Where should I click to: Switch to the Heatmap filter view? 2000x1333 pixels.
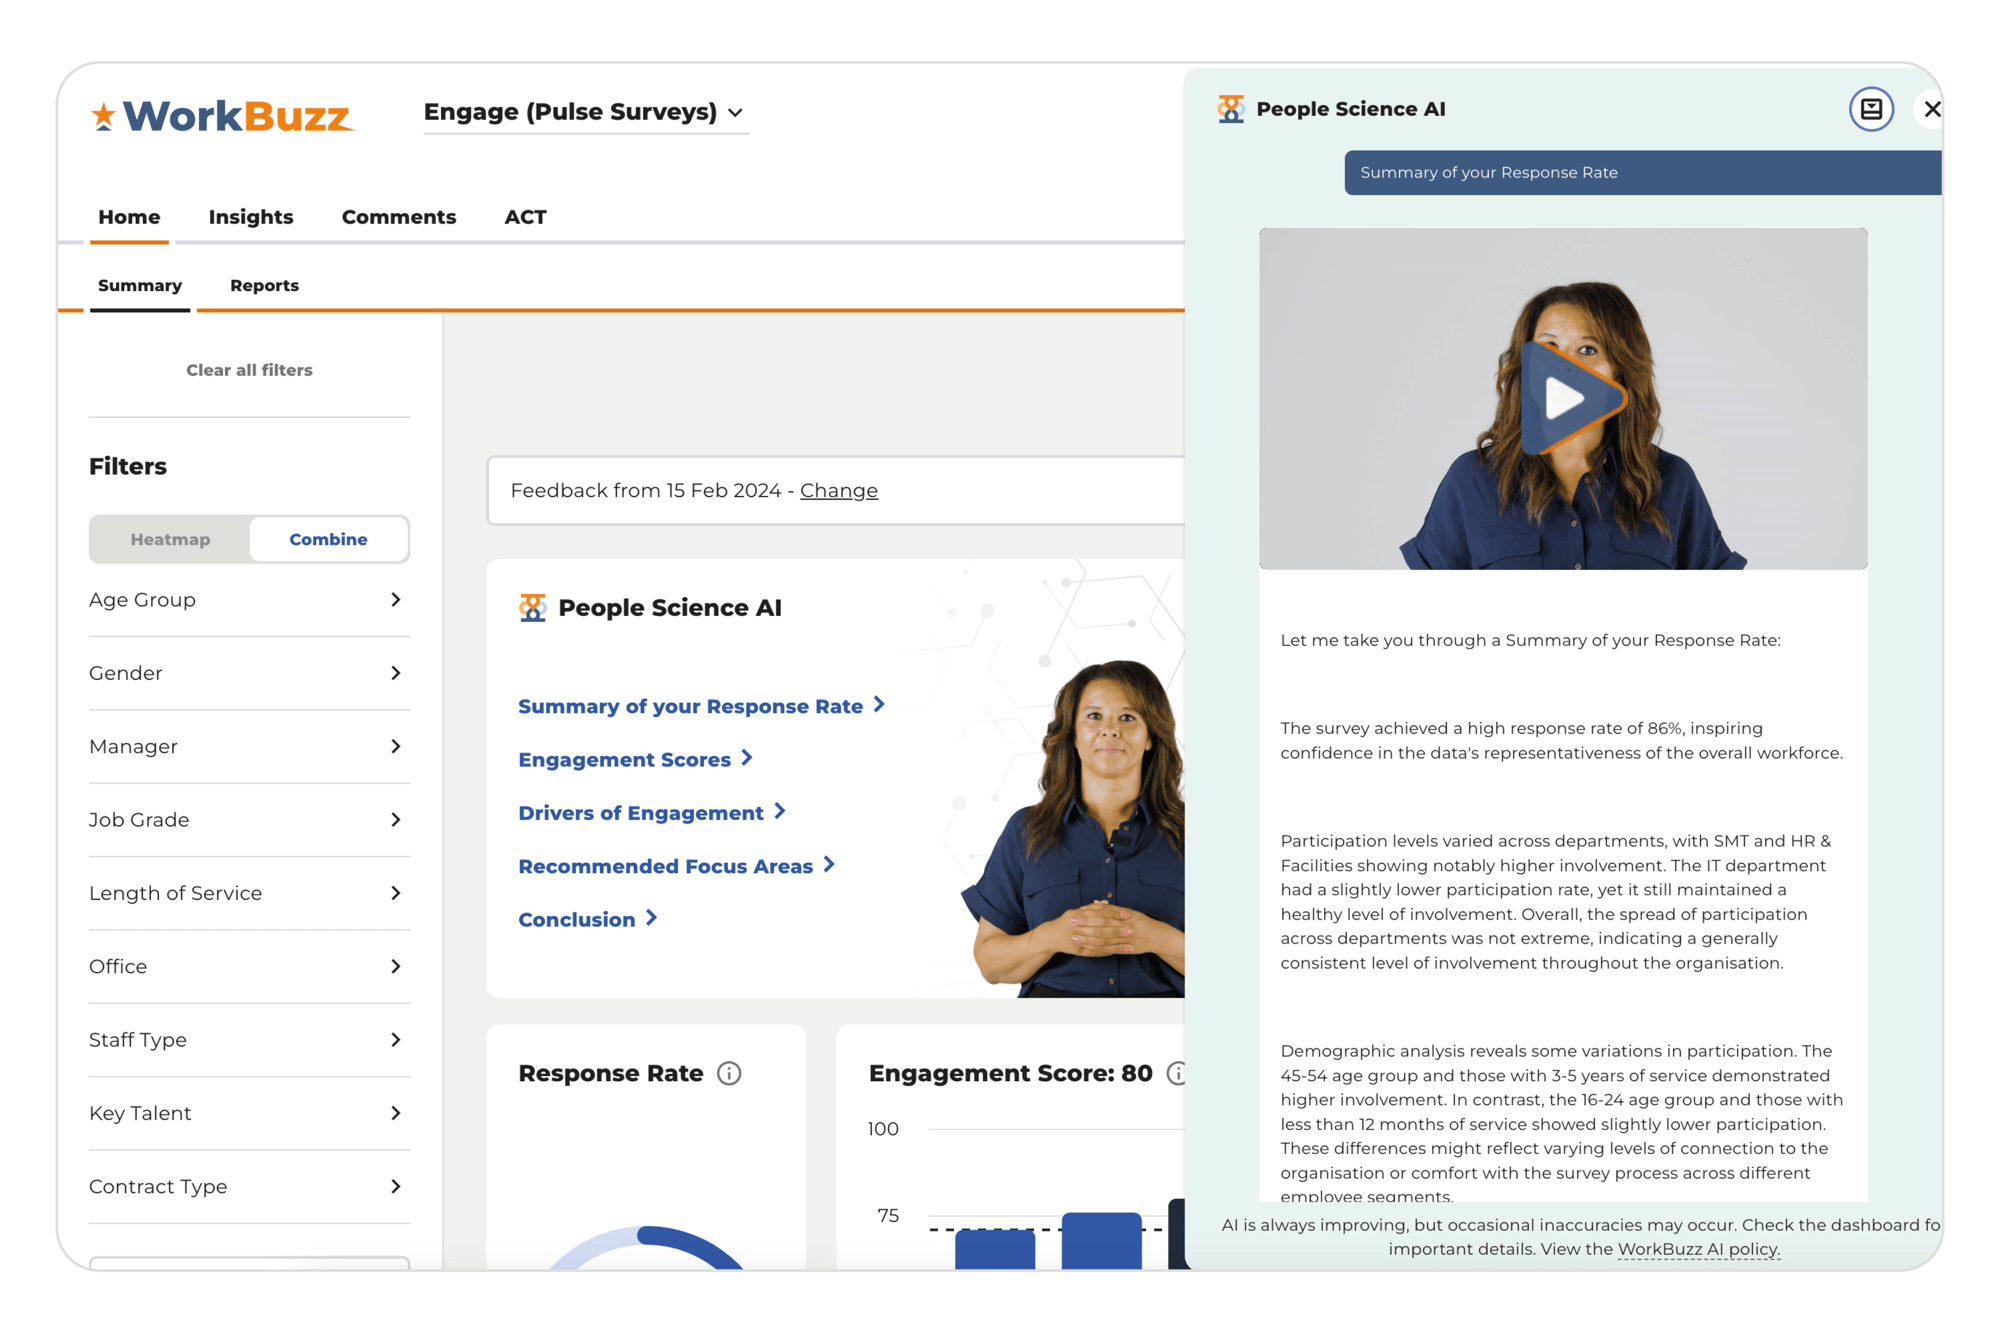[168, 539]
